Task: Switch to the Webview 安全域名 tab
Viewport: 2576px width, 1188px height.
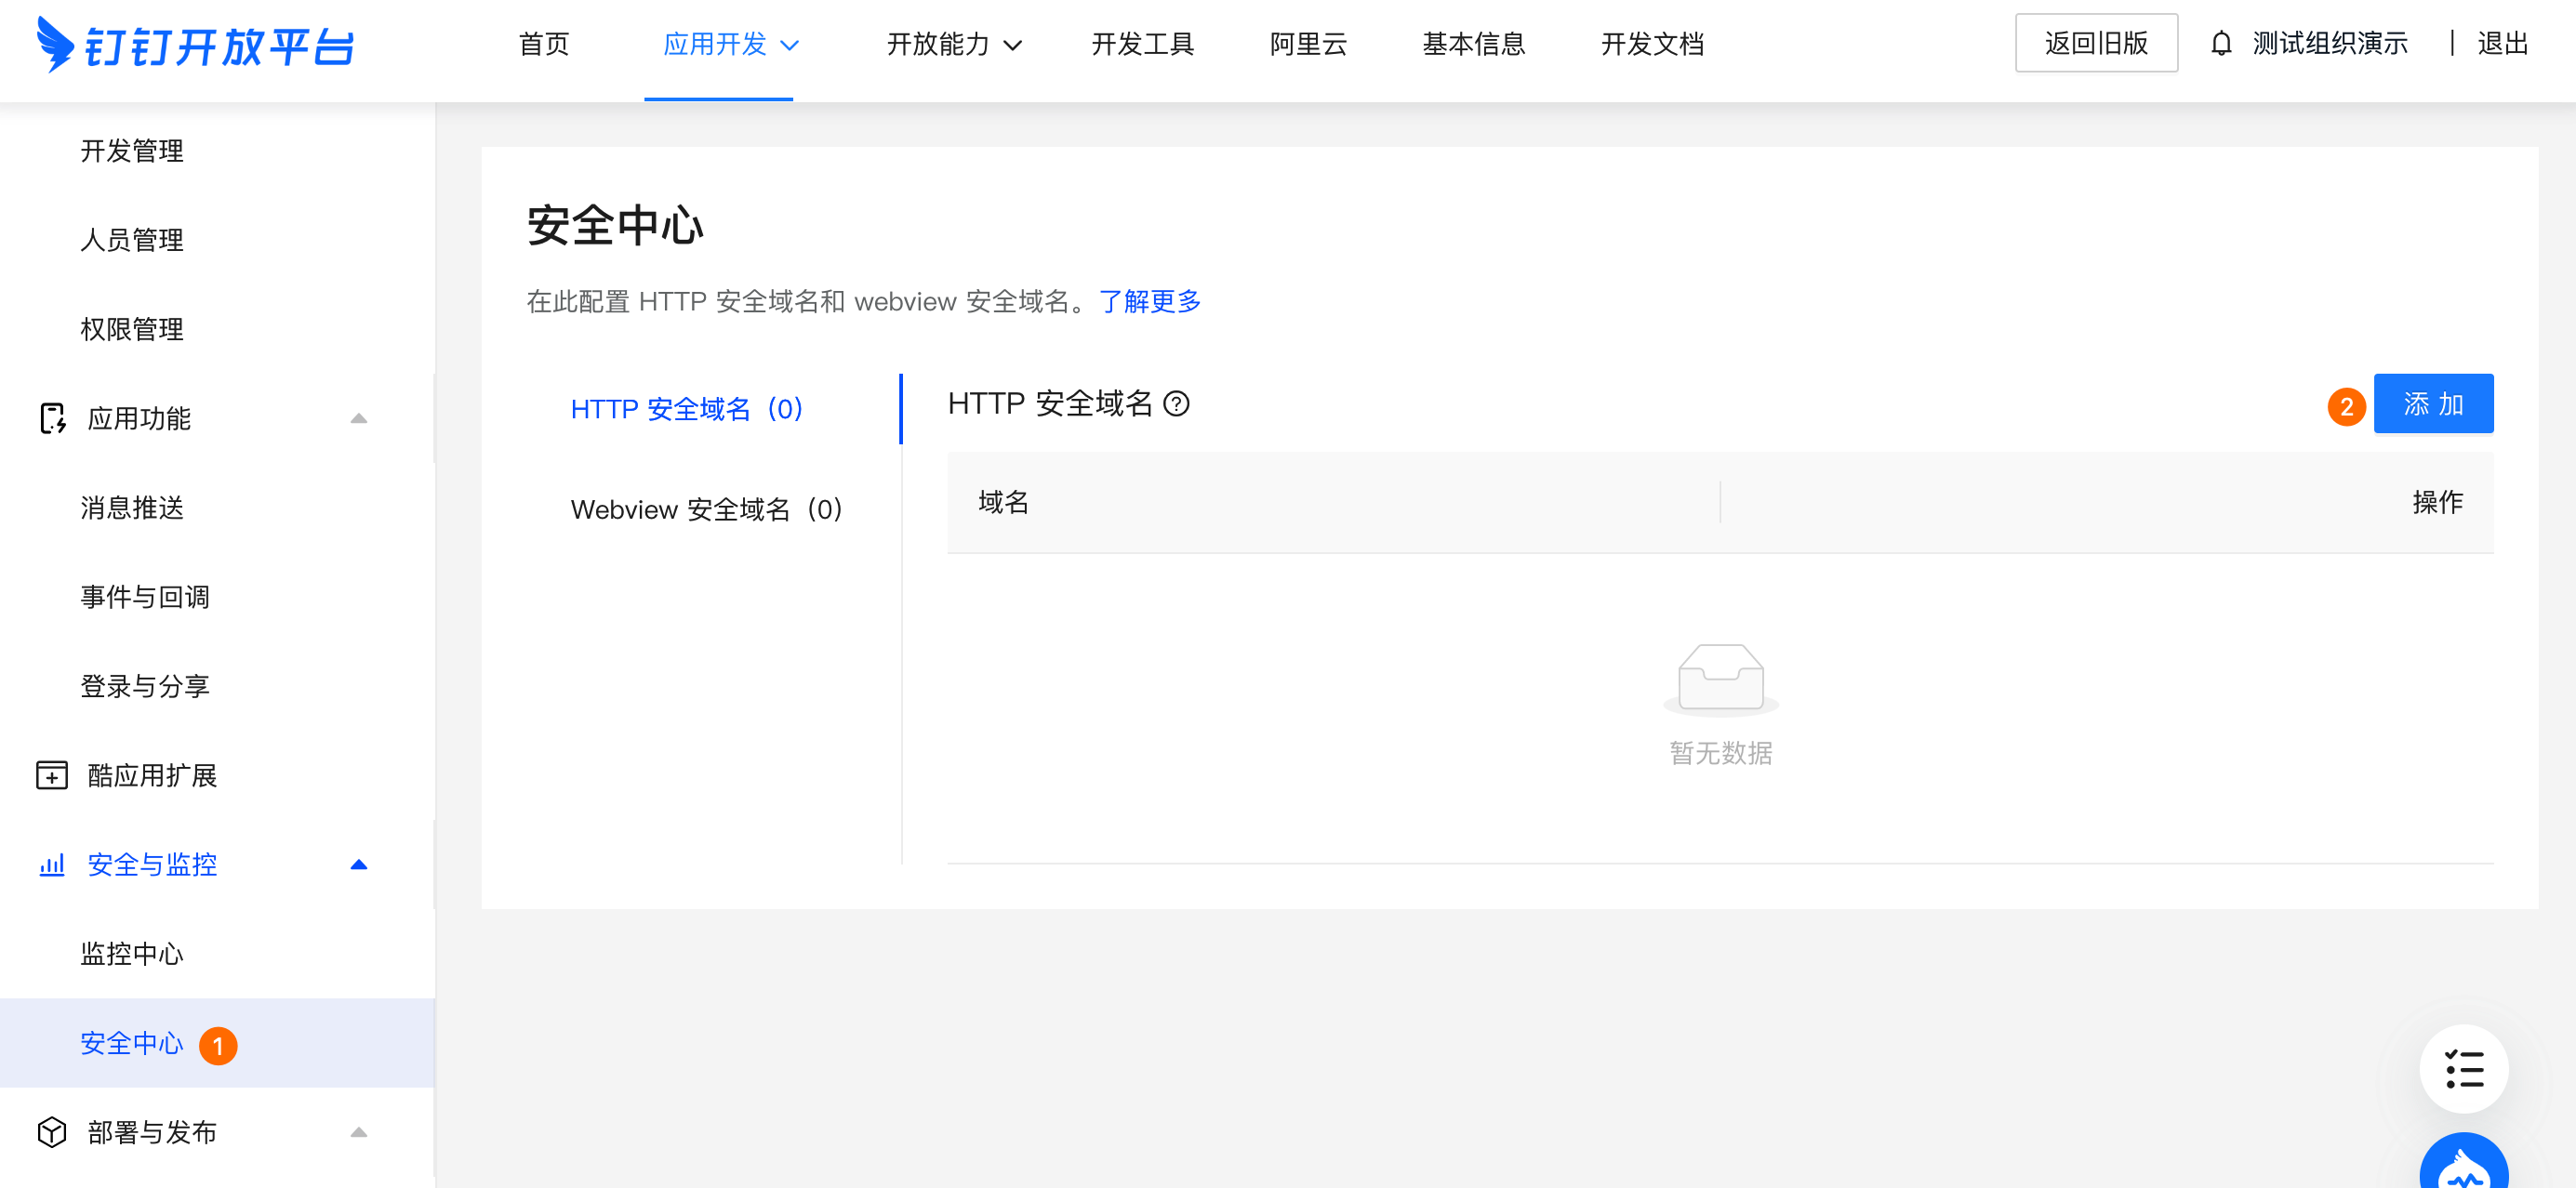Action: 706,510
